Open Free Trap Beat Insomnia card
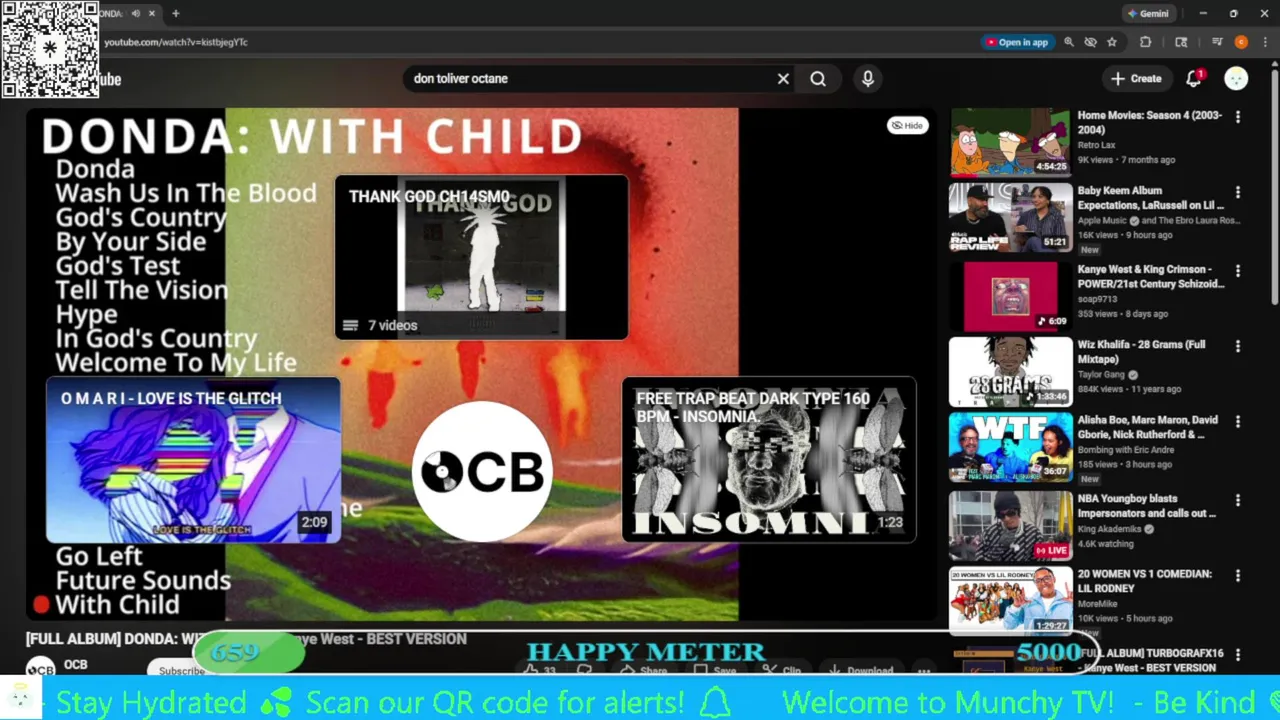The width and height of the screenshot is (1280, 720). (x=768, y=460)
